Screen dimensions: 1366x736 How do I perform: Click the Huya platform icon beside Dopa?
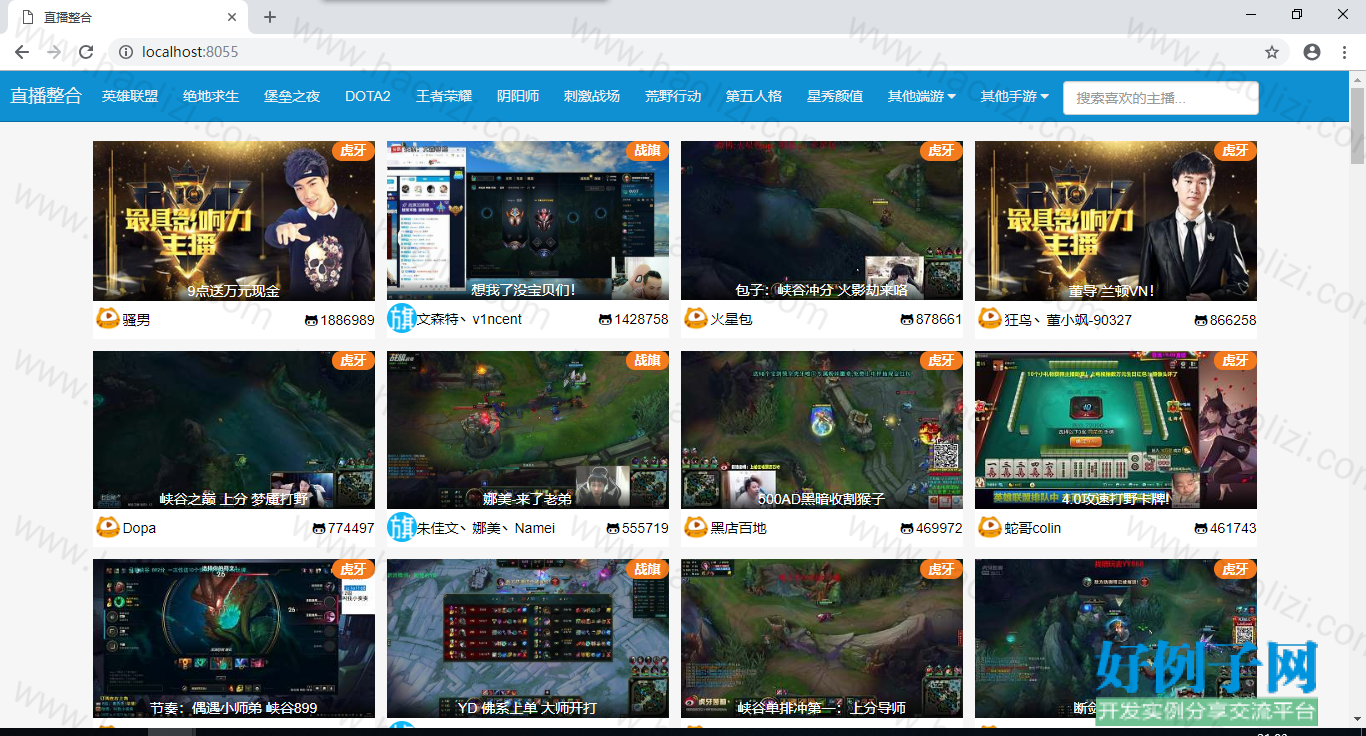point(107,527)
